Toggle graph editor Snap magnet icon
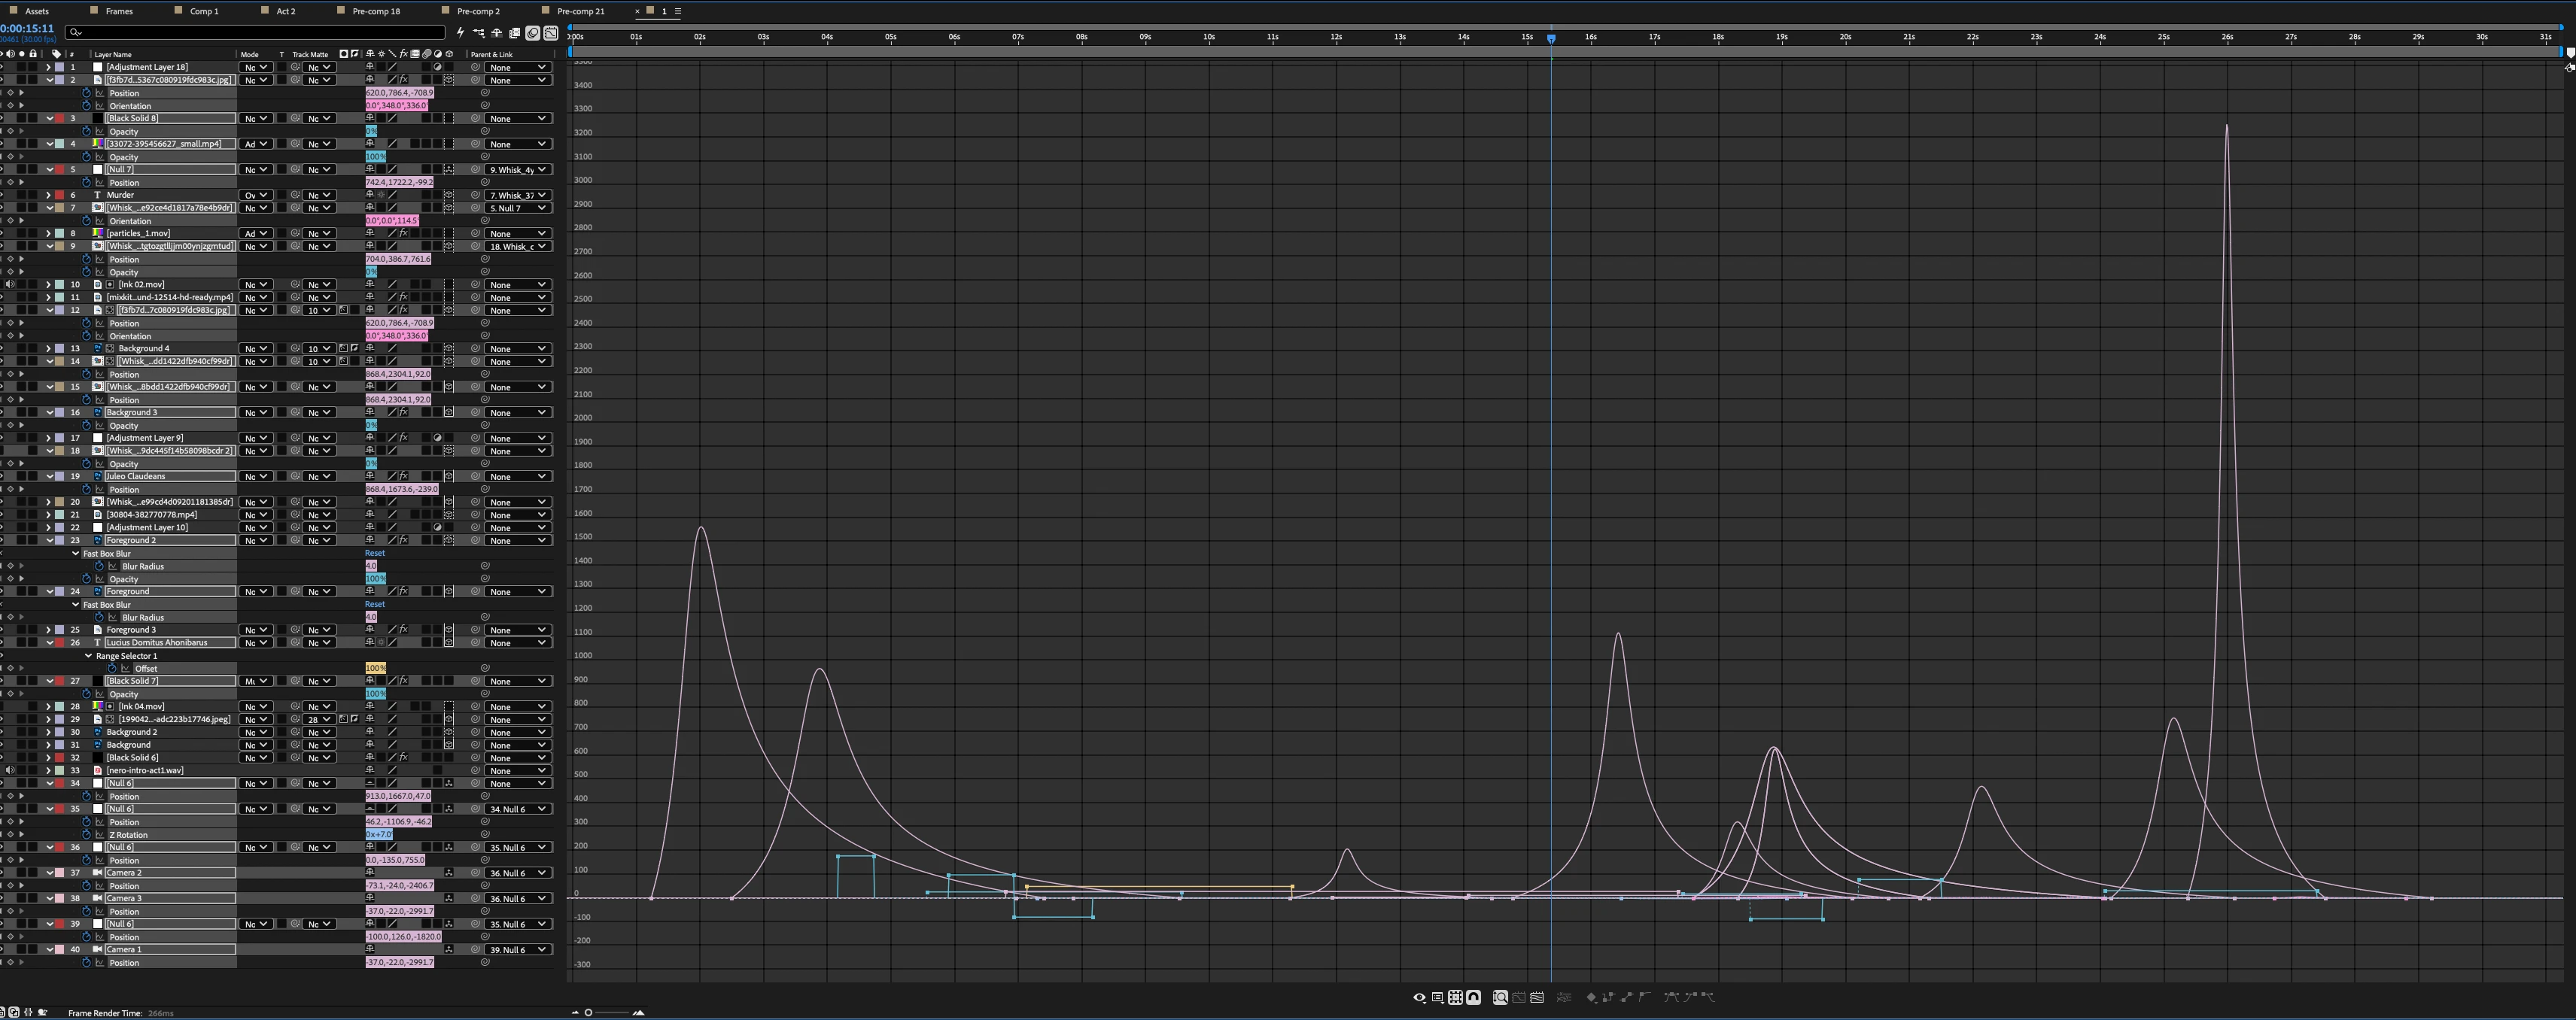2576x1020 pixels. [x=1474, y=997]
